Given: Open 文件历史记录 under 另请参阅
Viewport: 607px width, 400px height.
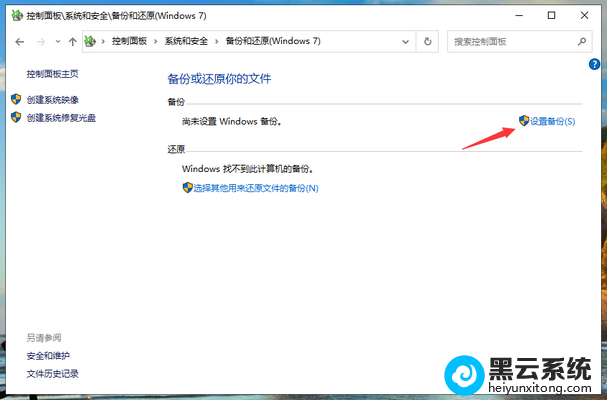Looking at the screenshot, I should [52, 374].
